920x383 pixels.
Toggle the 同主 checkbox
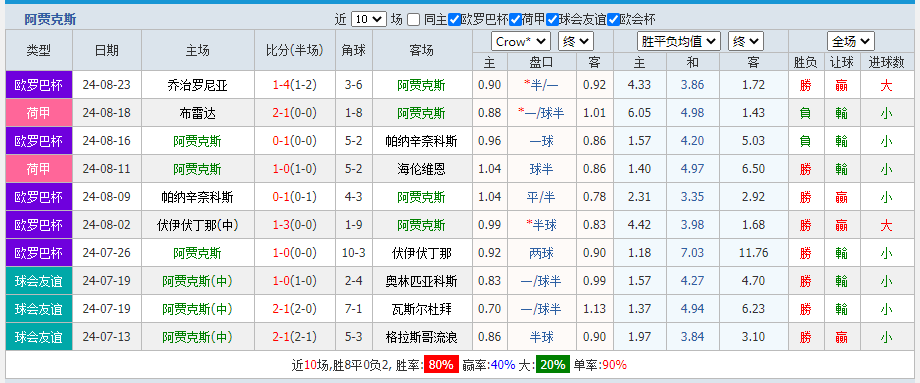point(414,19)
